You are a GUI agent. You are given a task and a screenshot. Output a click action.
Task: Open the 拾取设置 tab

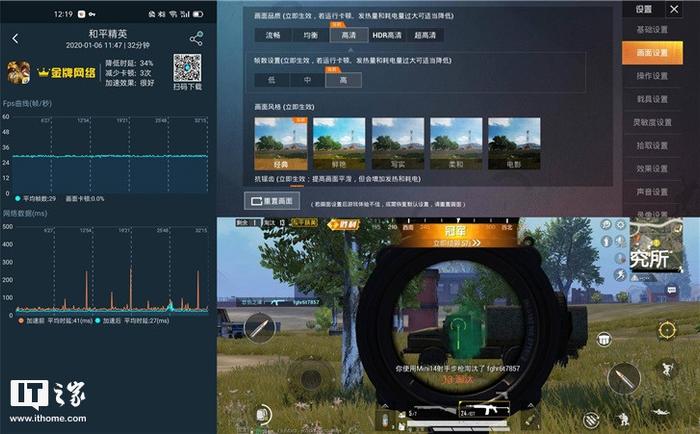coord(652,146)
